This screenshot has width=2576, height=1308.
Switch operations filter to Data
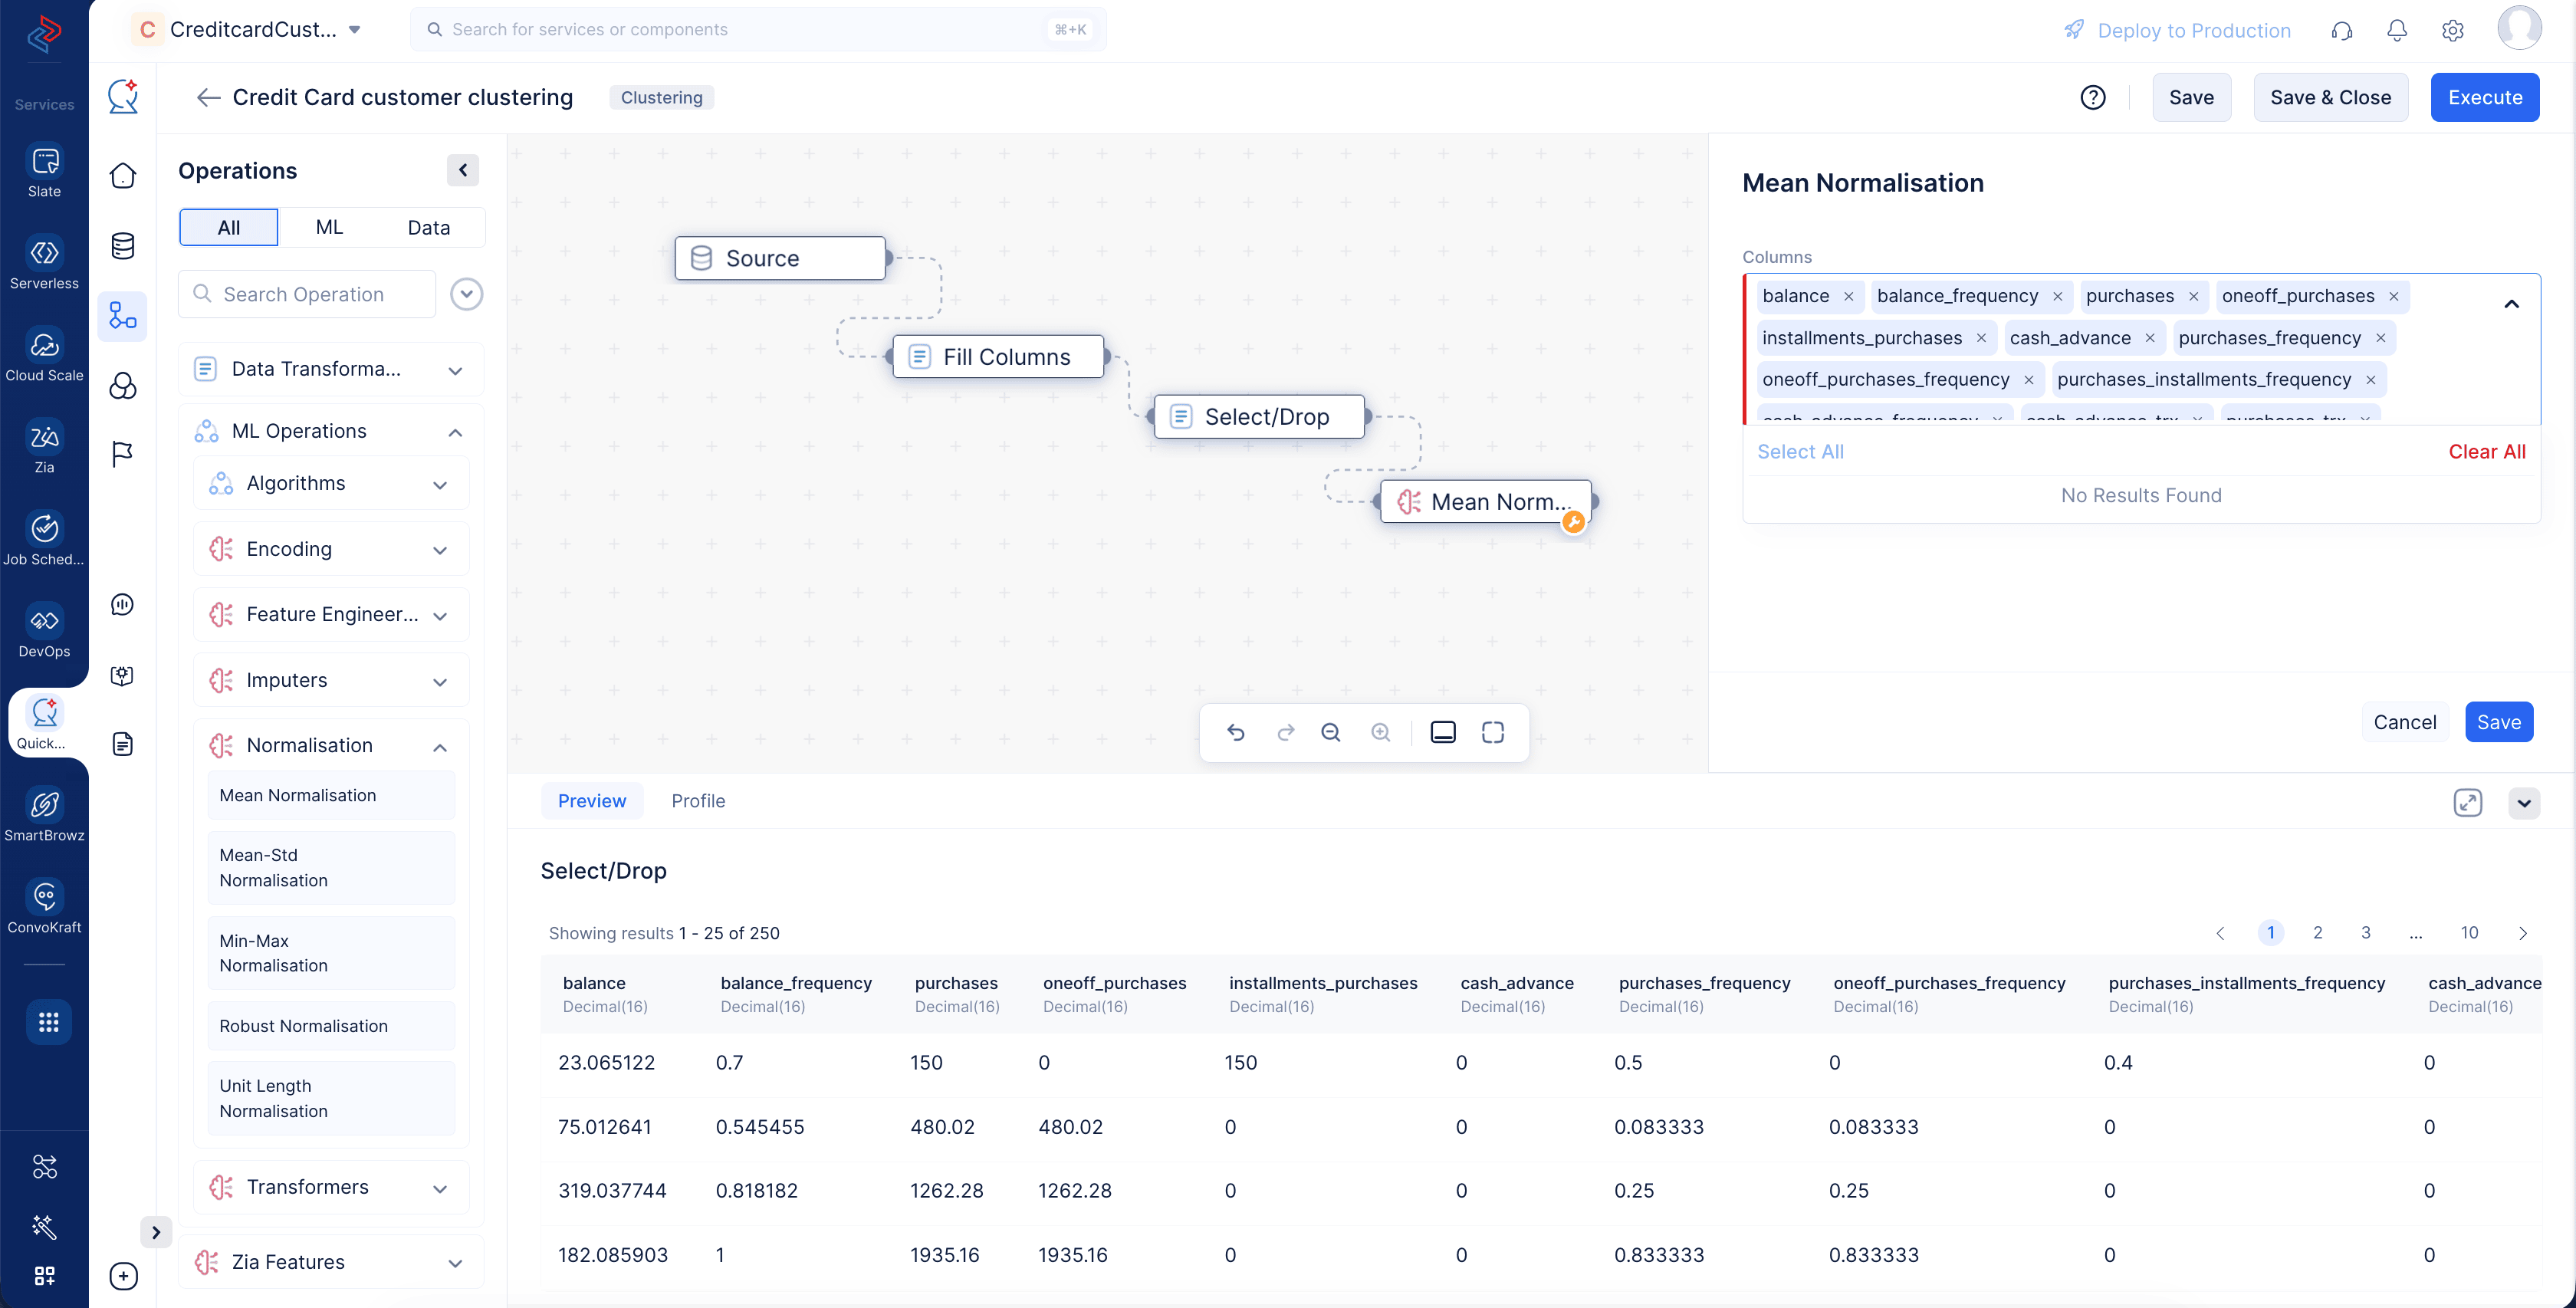429,227
